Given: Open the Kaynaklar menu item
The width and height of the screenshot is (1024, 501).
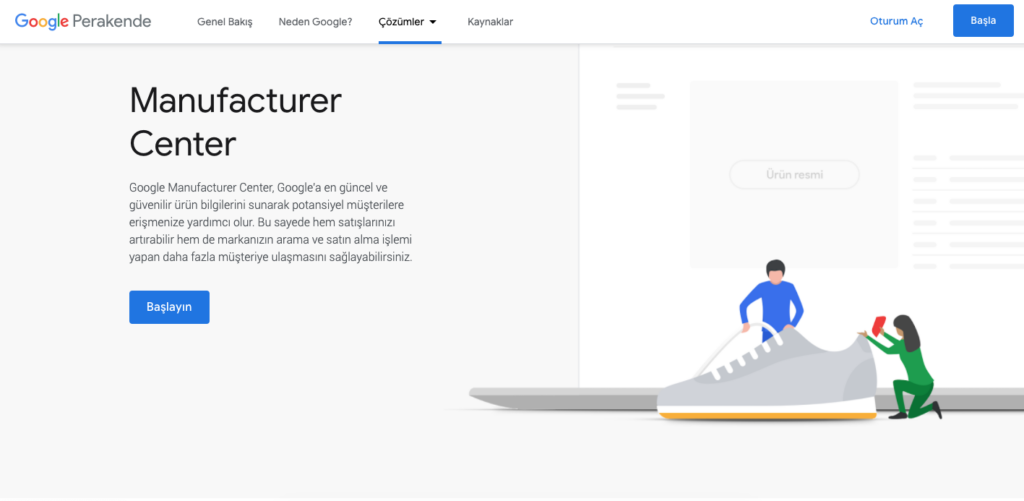Looking at the screenshot, I should point(490,22).
